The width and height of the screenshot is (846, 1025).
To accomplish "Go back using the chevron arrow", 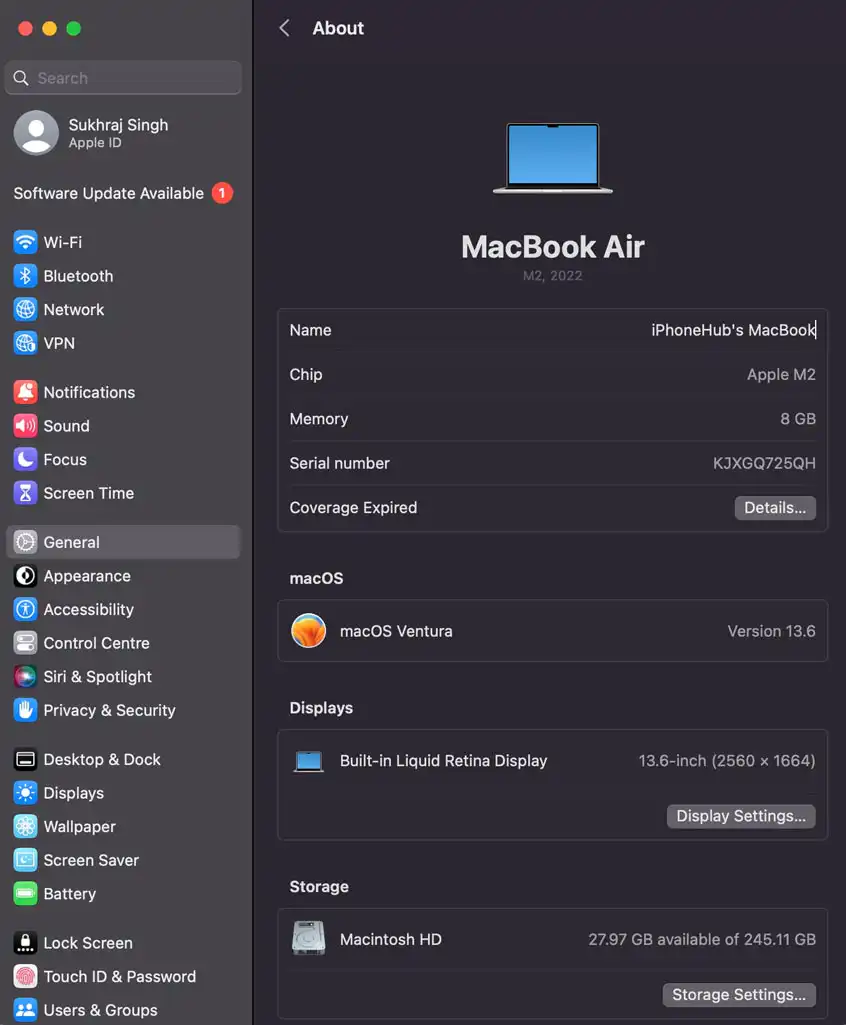I will click(285, 28).
